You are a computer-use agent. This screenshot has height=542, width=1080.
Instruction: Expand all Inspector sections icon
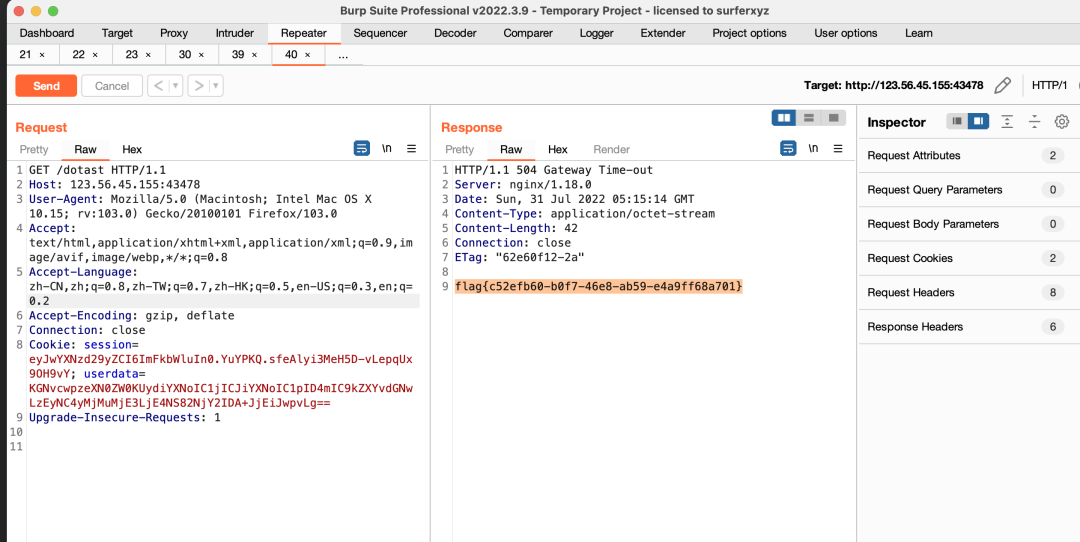click(1007, 122)
